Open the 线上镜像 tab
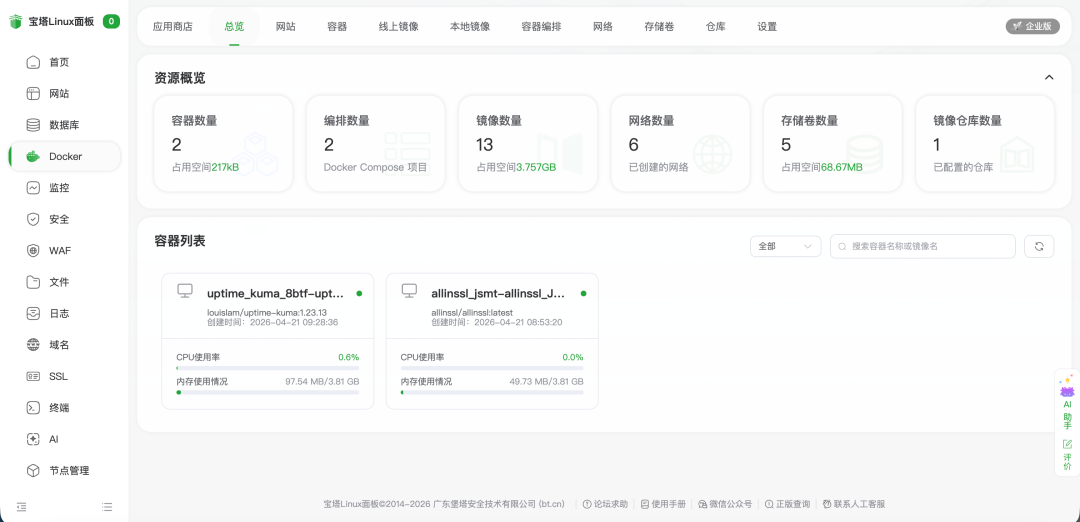The image size is (1080, 522). pos(398,27)
